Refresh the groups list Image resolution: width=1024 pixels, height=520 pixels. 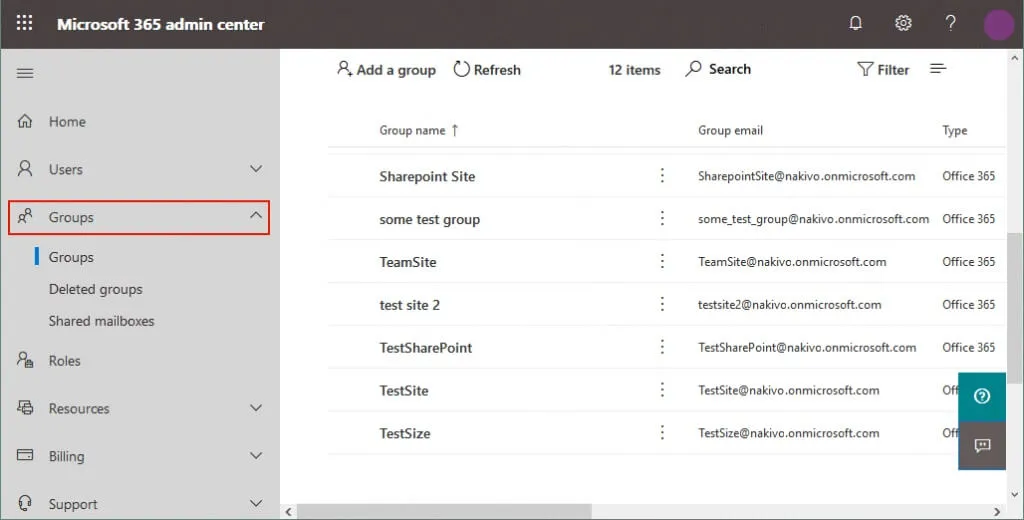tap(487, 70)
